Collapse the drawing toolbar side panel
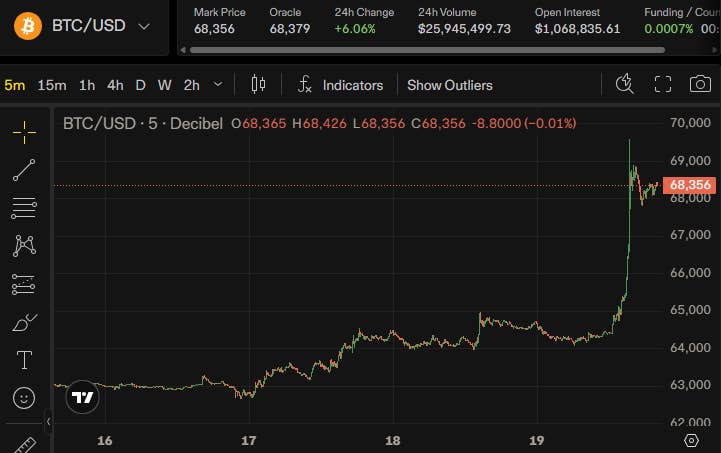Image resolution: width=721 pixels, height=453 pixels. click(x=48, y=421)
